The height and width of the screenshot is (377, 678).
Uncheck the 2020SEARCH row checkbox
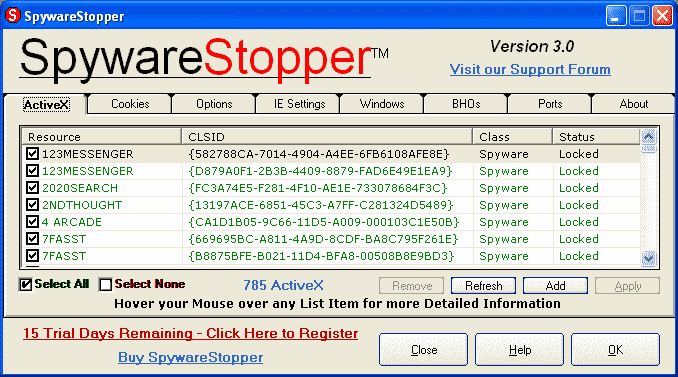[x=32, y=188]
